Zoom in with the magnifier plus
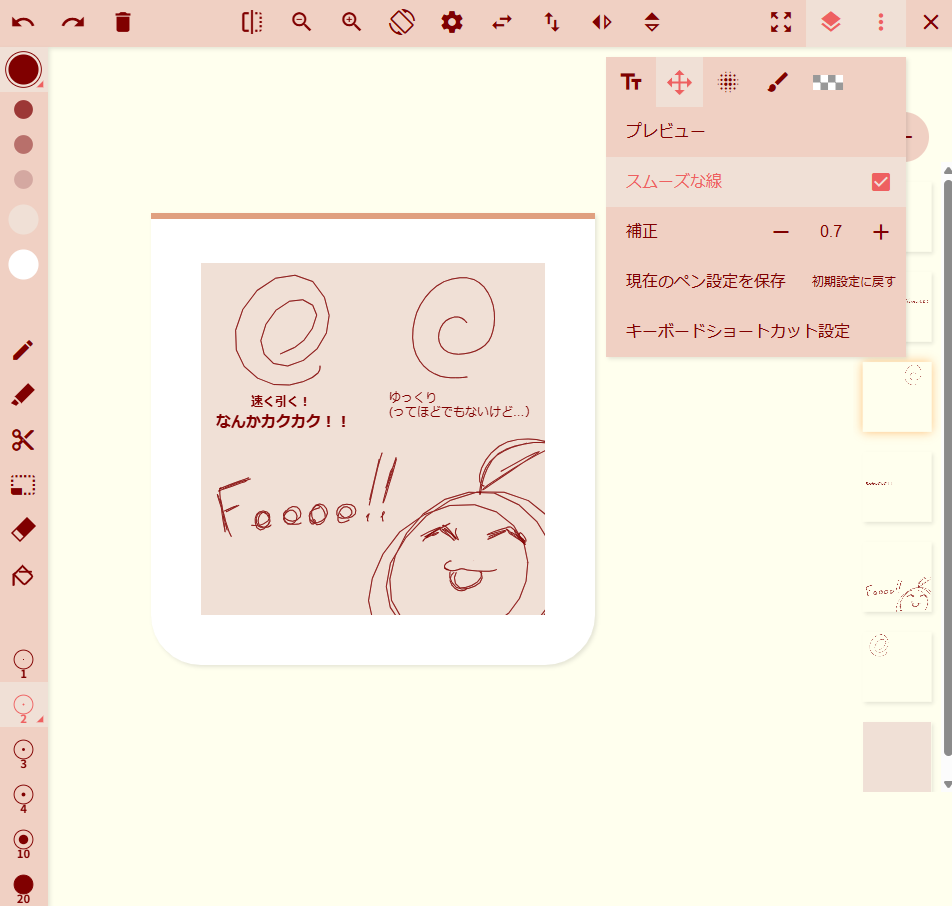The height and width of the screenshot is (906, 952). point(352,22)
